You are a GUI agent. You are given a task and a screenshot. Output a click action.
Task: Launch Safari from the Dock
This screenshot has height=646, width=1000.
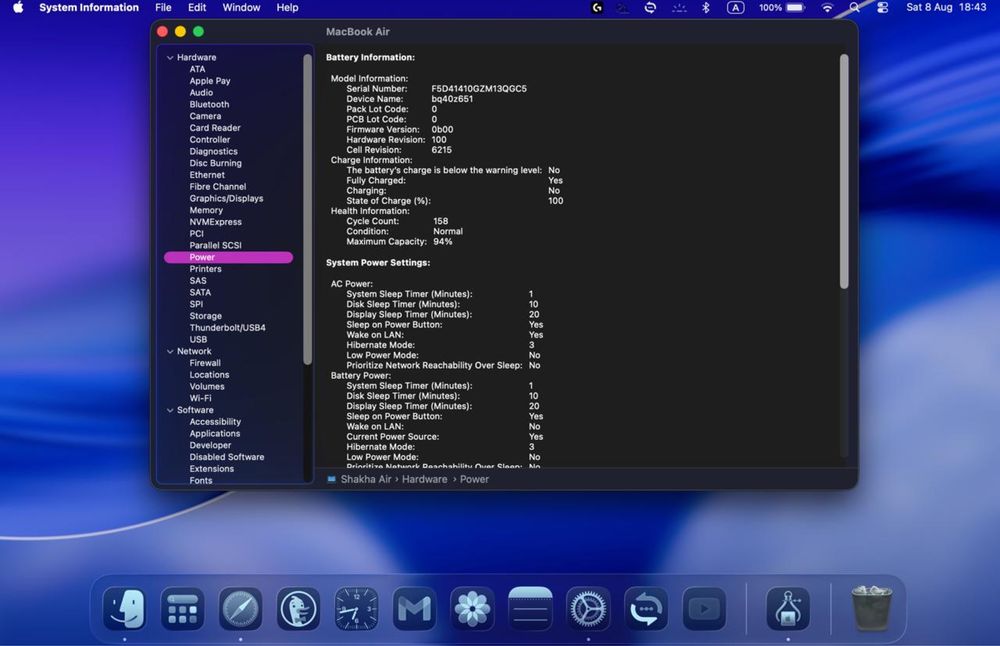tap(240, 609)
